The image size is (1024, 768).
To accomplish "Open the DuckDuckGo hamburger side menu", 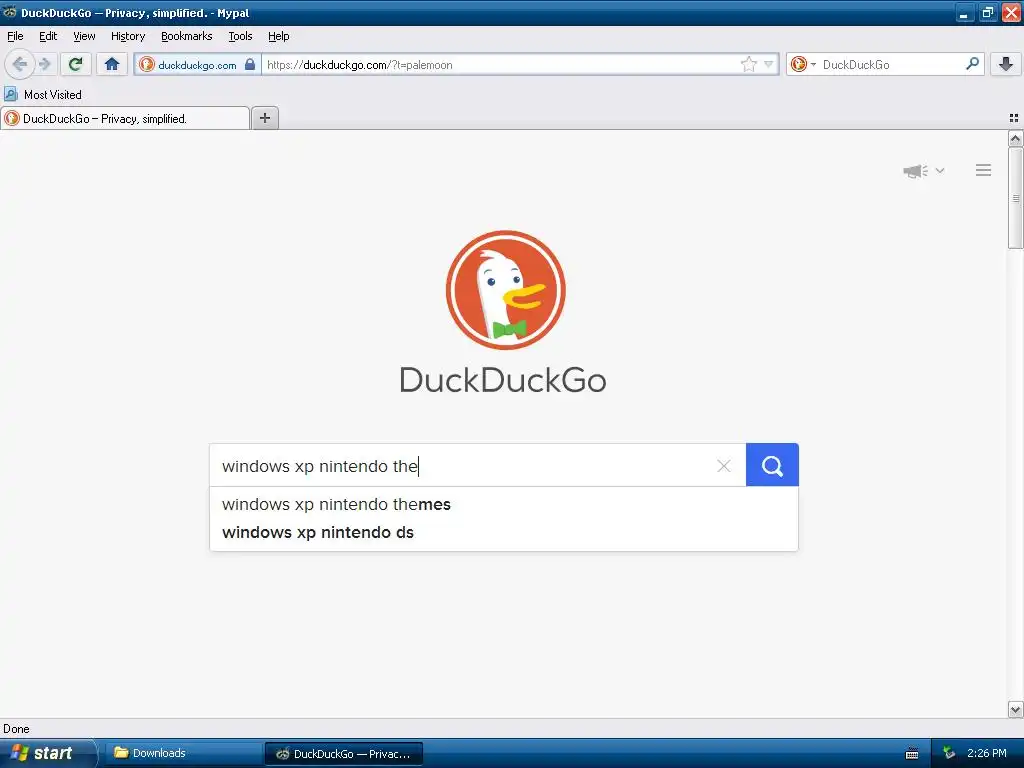I will pyautogui.click(x=984, y=170).
